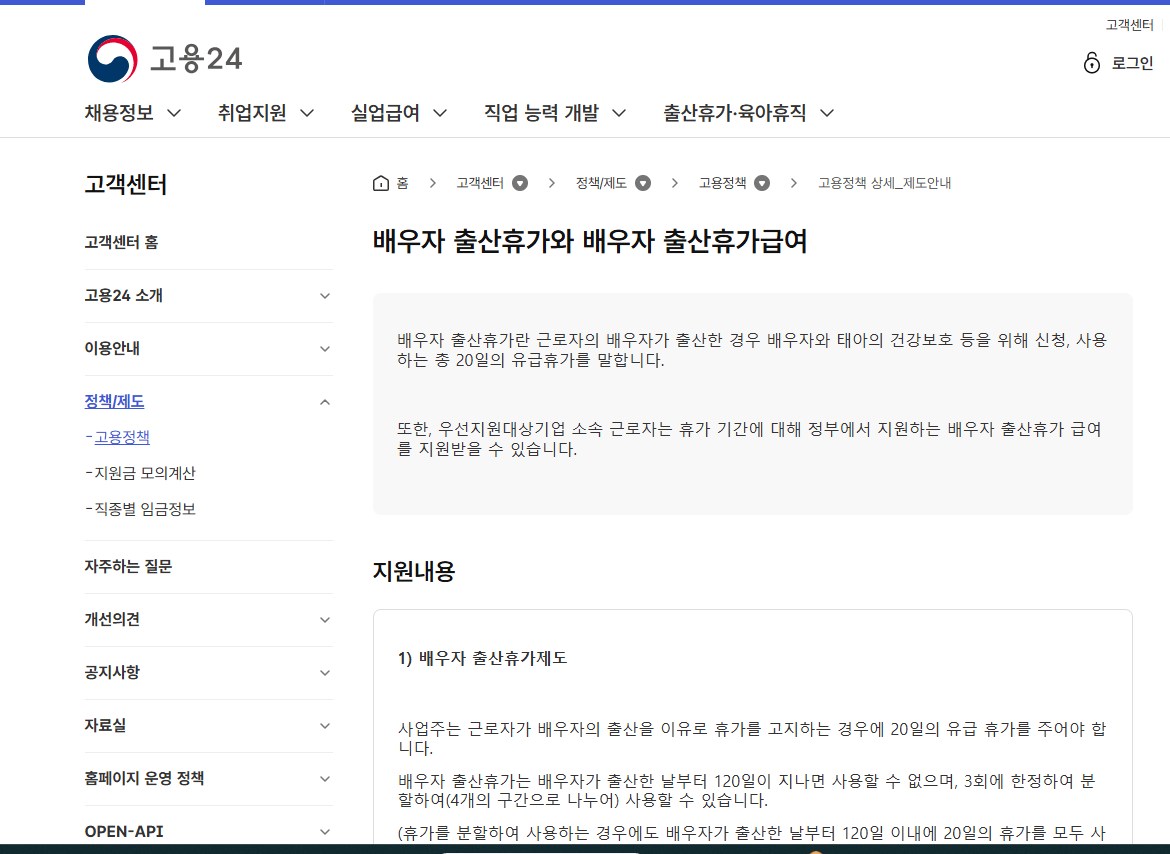Select the active browser tab above the page
Screen dimensions: 1170x854
tap(145, 3)
